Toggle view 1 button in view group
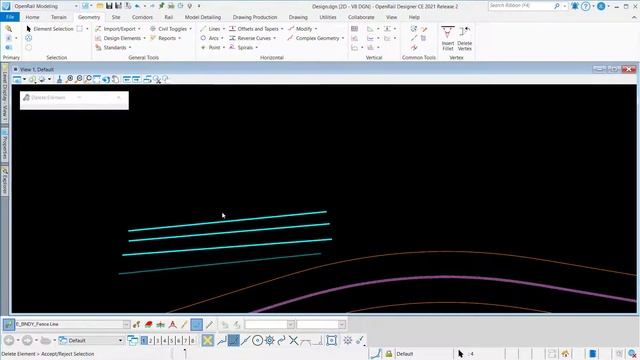Image resolution: width=640 pixels, height=360 pixels. [x=144, y=340]
